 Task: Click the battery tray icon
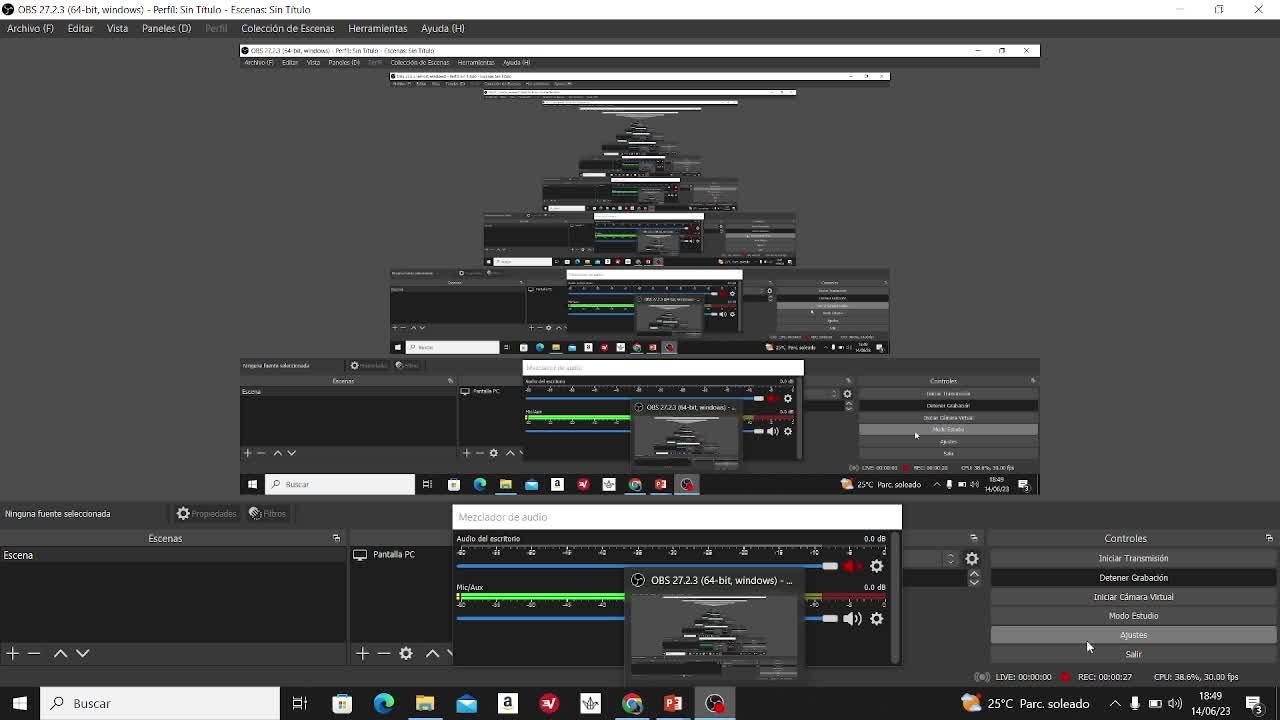point(1155,703)
